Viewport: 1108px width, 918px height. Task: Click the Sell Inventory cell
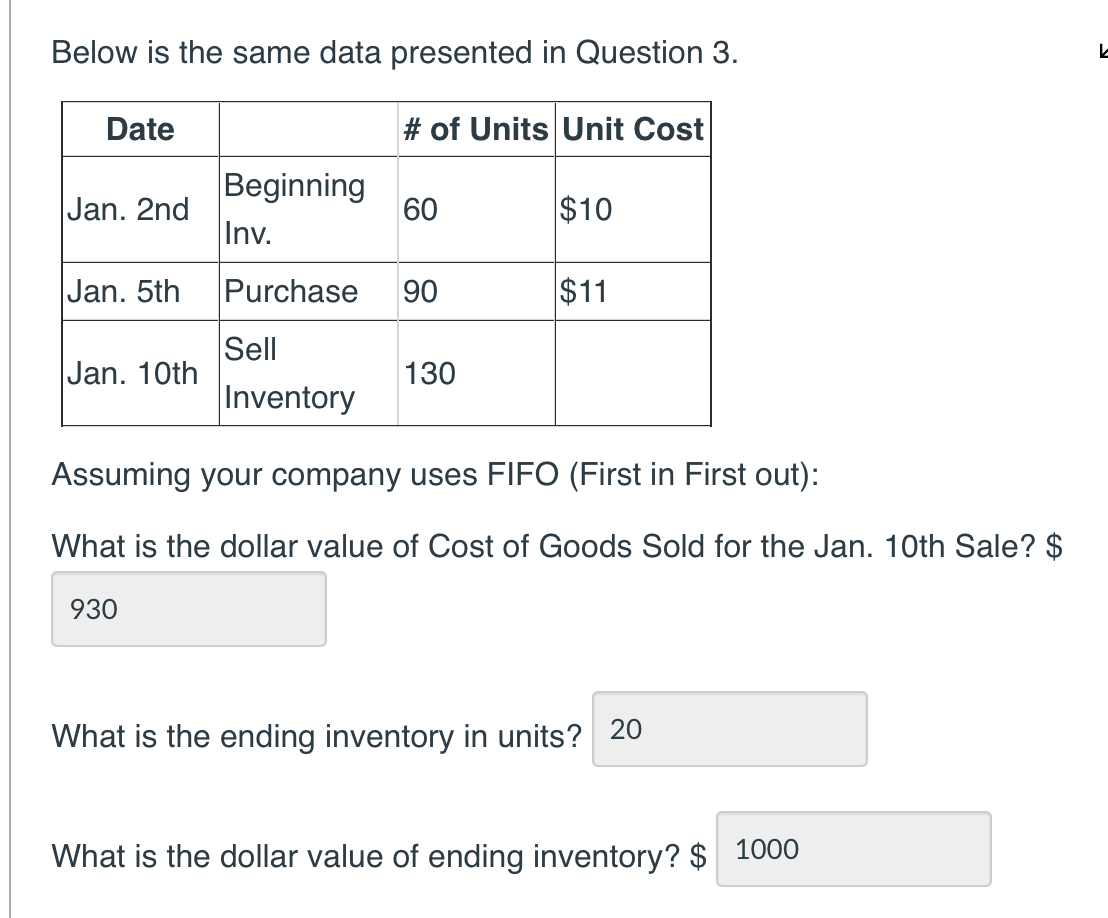point(289,374)
